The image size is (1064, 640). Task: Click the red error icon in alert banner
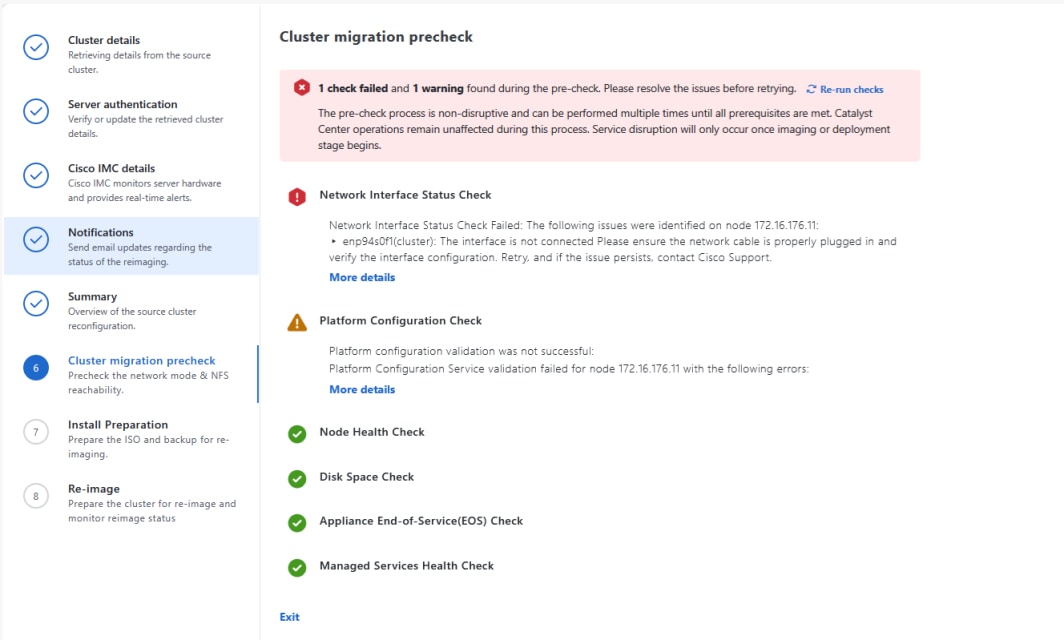[x=302, y=88]
